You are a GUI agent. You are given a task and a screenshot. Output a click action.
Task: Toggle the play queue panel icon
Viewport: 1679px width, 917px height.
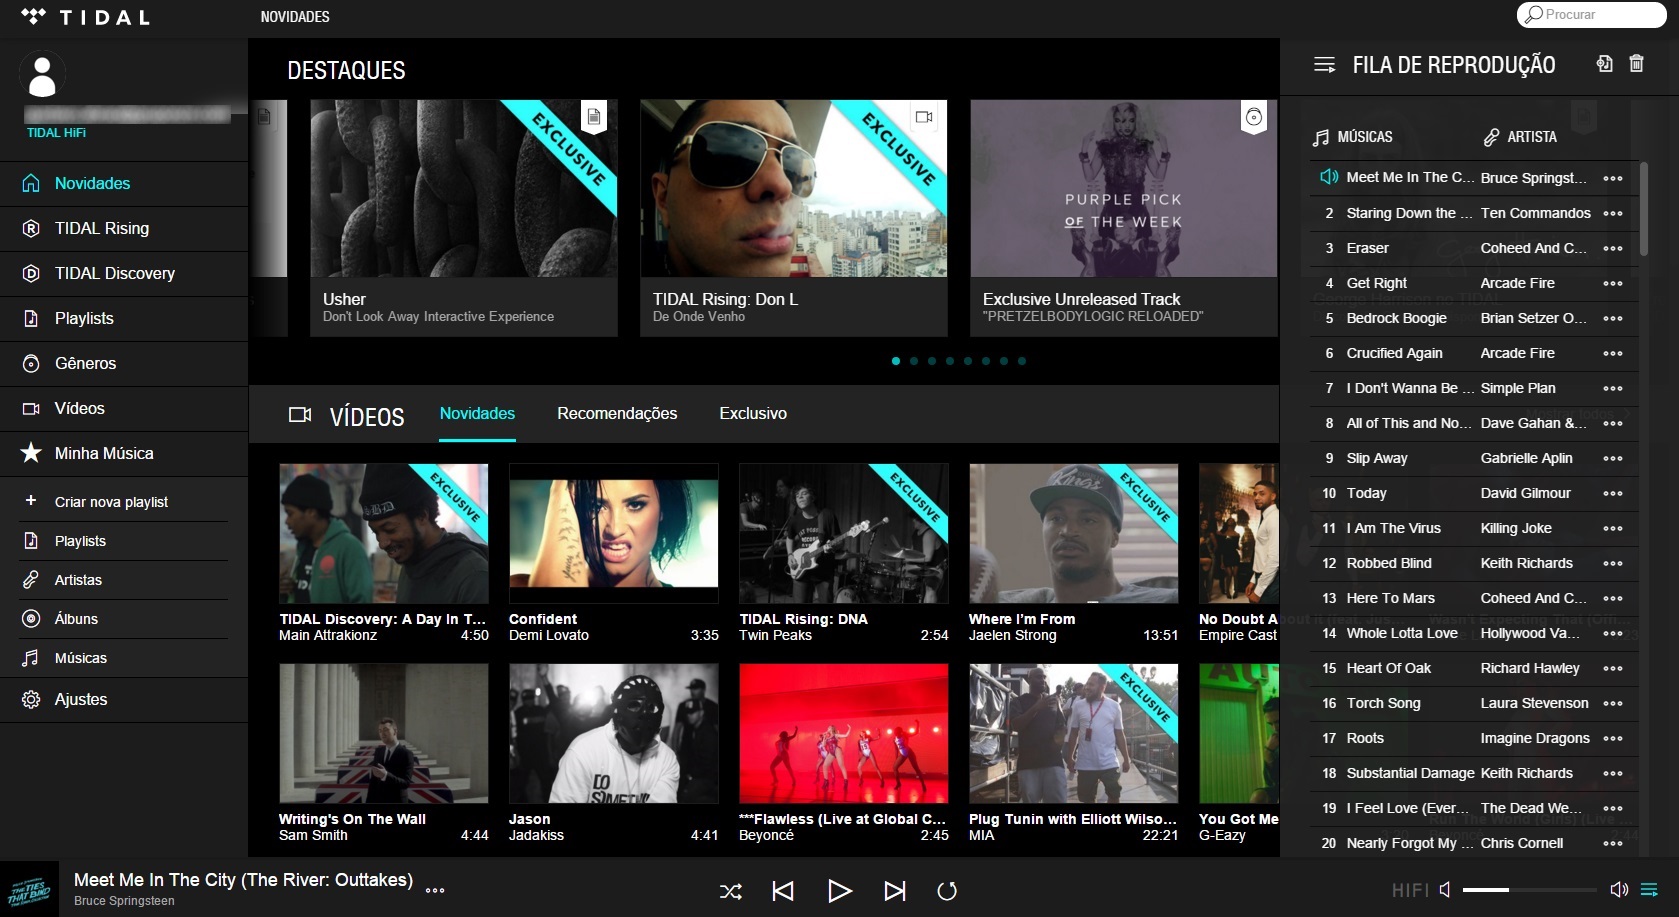click(1650, 889)
